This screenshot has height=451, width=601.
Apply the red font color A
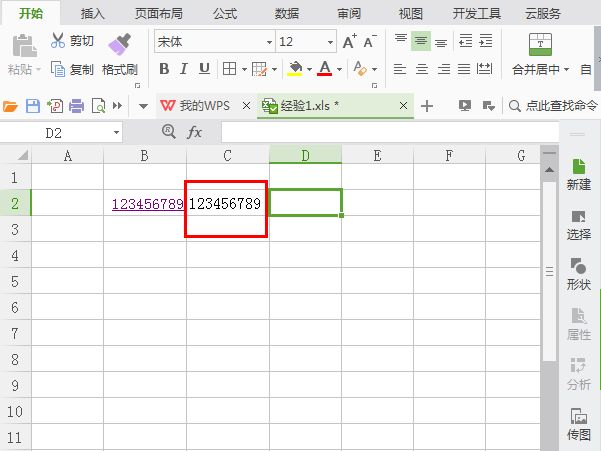click(x=325, y=69)
